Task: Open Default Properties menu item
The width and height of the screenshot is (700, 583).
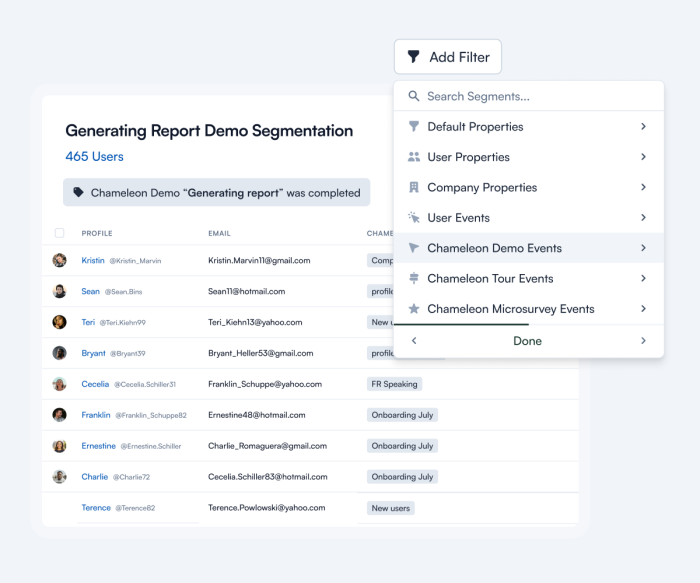Action: [x=529, y=126]
